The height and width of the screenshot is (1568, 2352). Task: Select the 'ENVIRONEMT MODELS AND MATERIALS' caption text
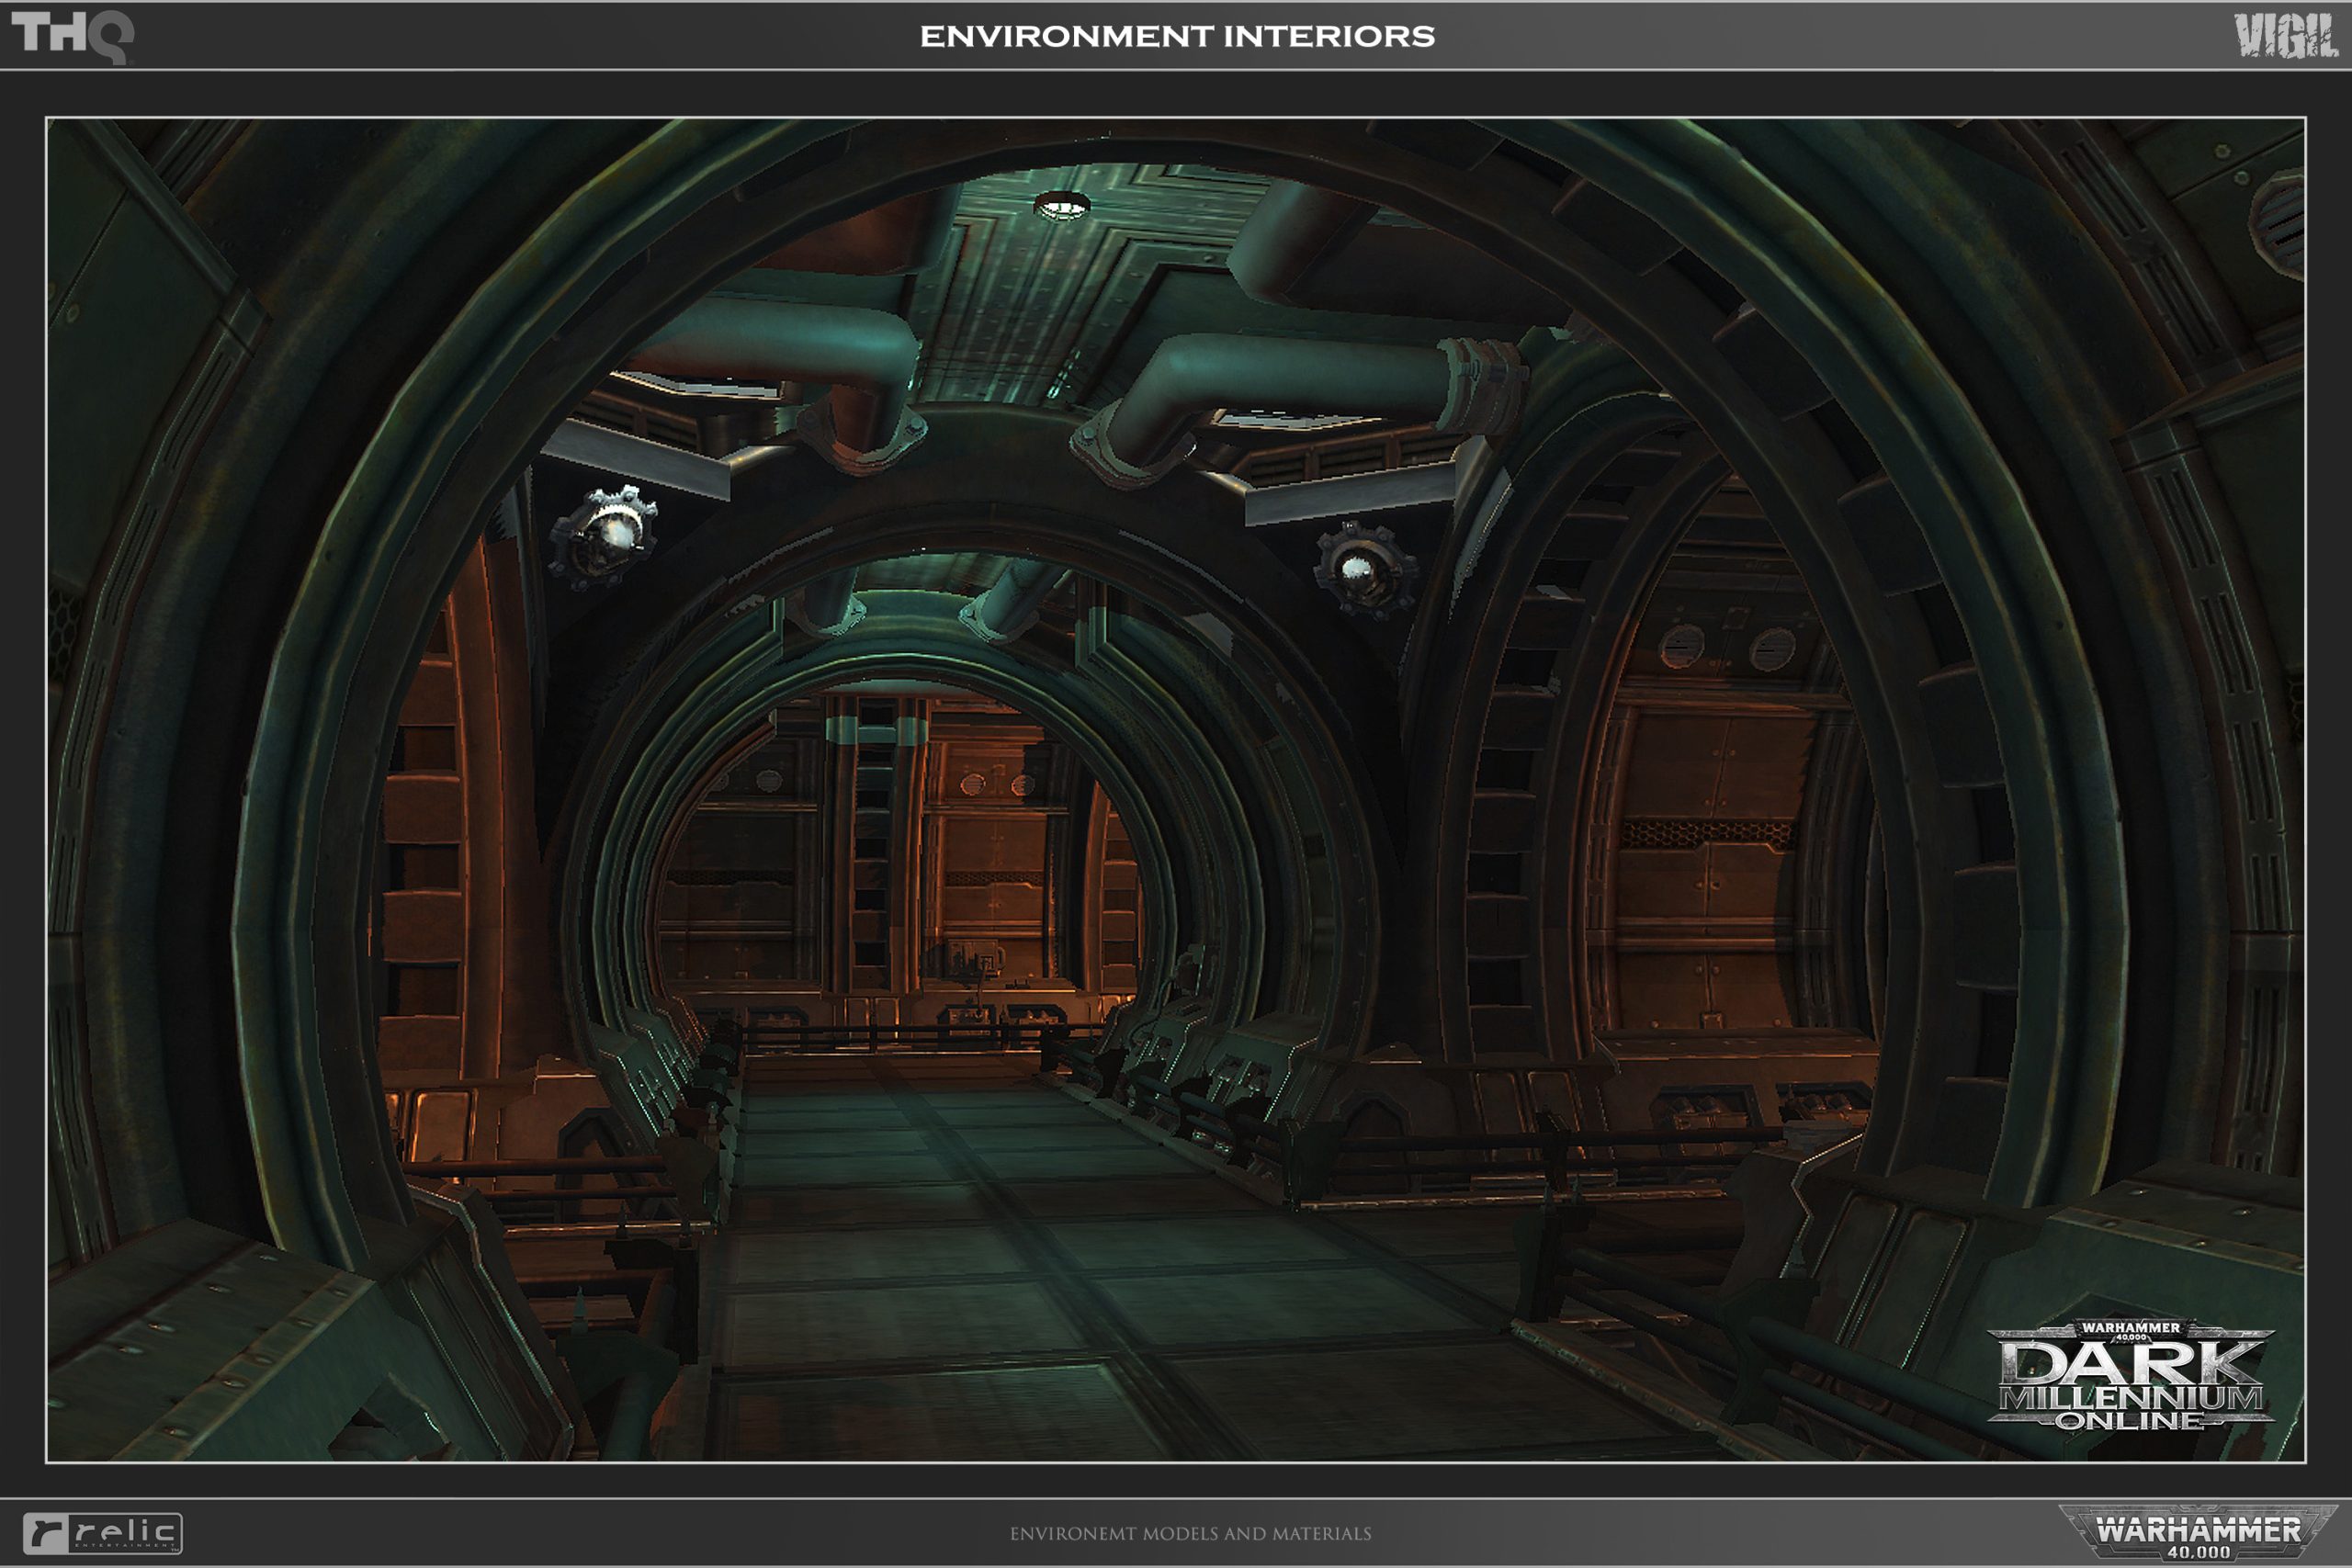1190,1534
